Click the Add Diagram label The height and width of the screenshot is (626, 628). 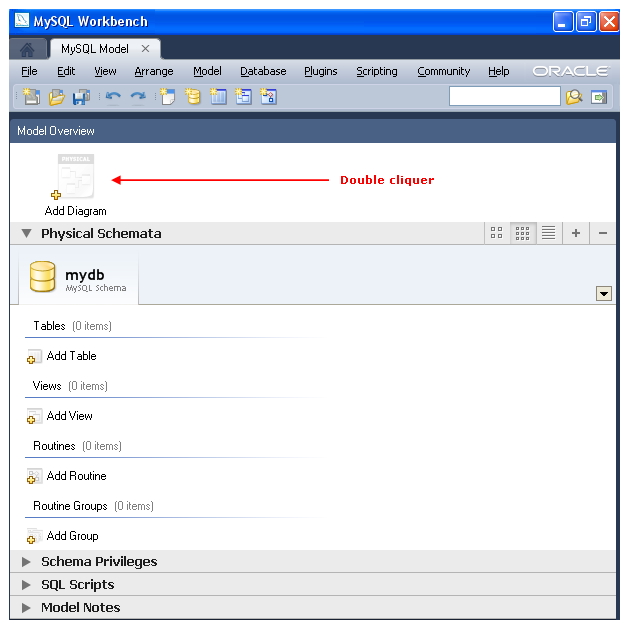[x=76, y=211]
